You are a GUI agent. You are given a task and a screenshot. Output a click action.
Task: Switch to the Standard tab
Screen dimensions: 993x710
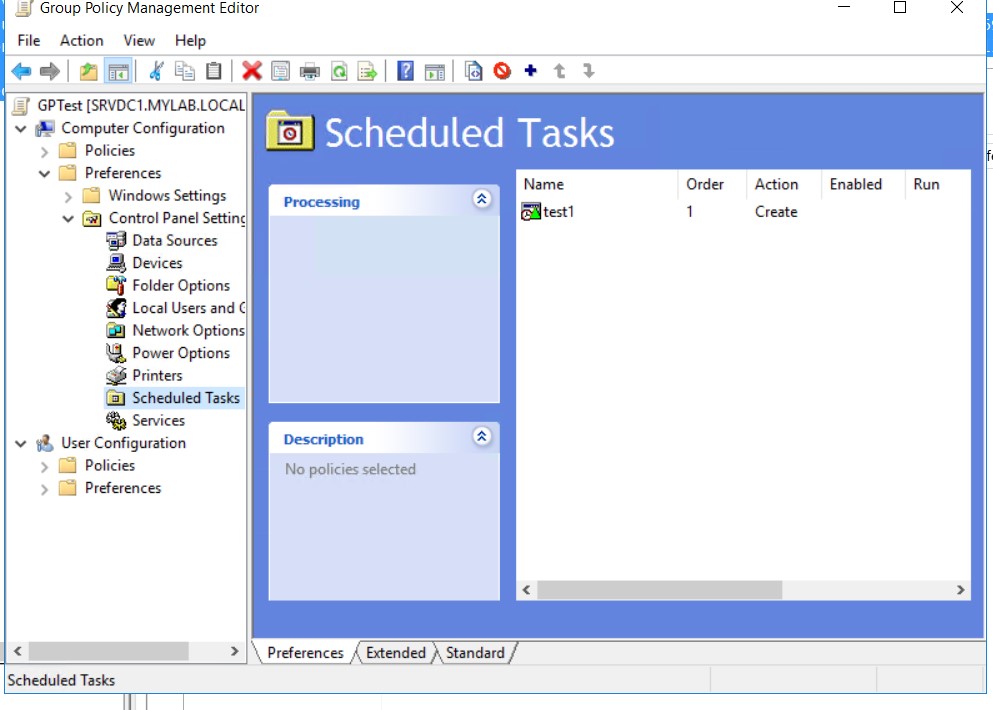tap(475, 652)
